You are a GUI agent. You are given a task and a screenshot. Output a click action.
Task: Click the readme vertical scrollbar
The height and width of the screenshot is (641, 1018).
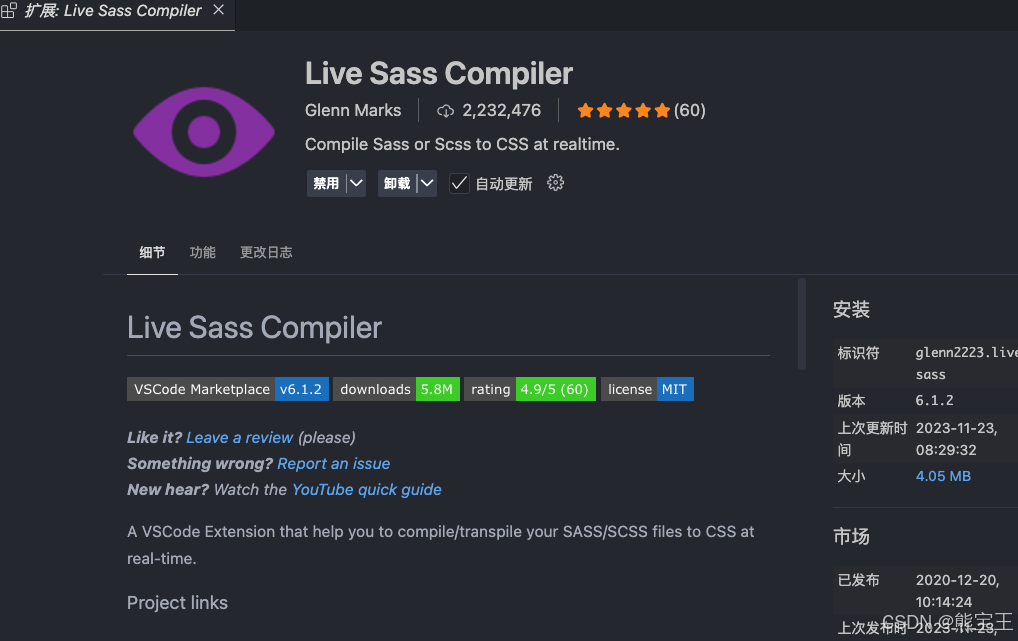coord(802,324)
